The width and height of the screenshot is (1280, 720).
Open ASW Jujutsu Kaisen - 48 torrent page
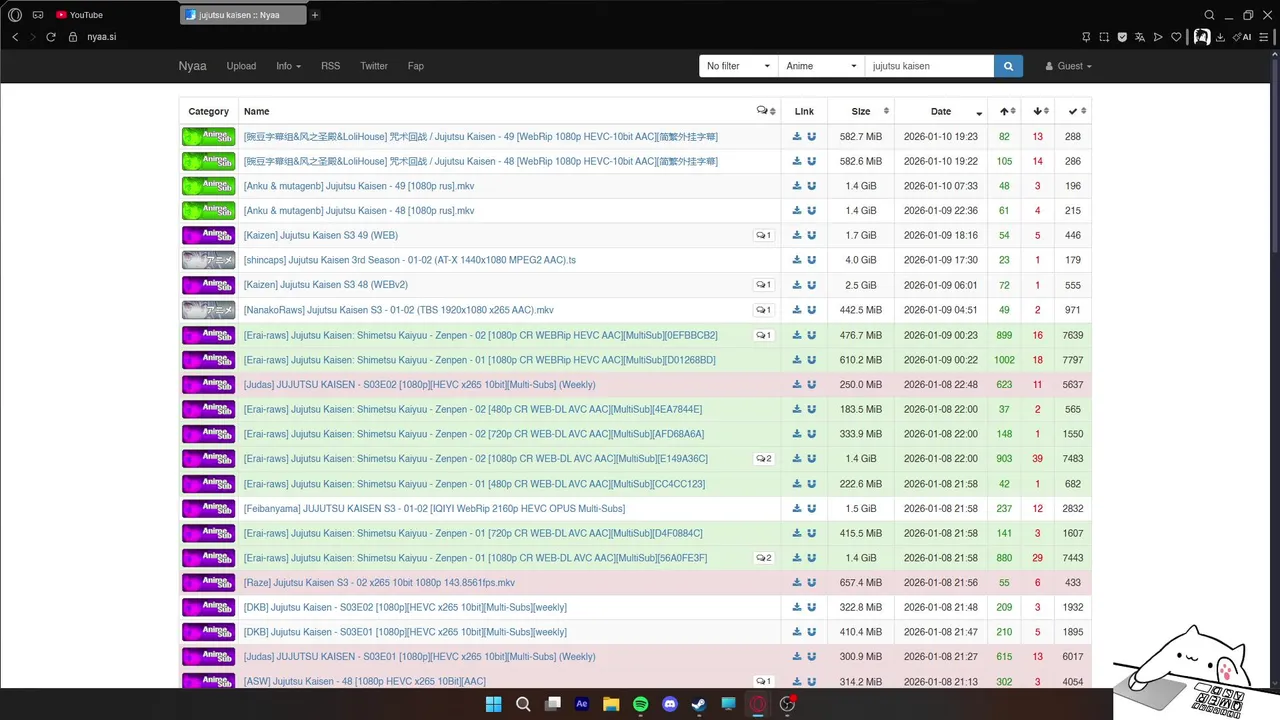pos(365,682)
